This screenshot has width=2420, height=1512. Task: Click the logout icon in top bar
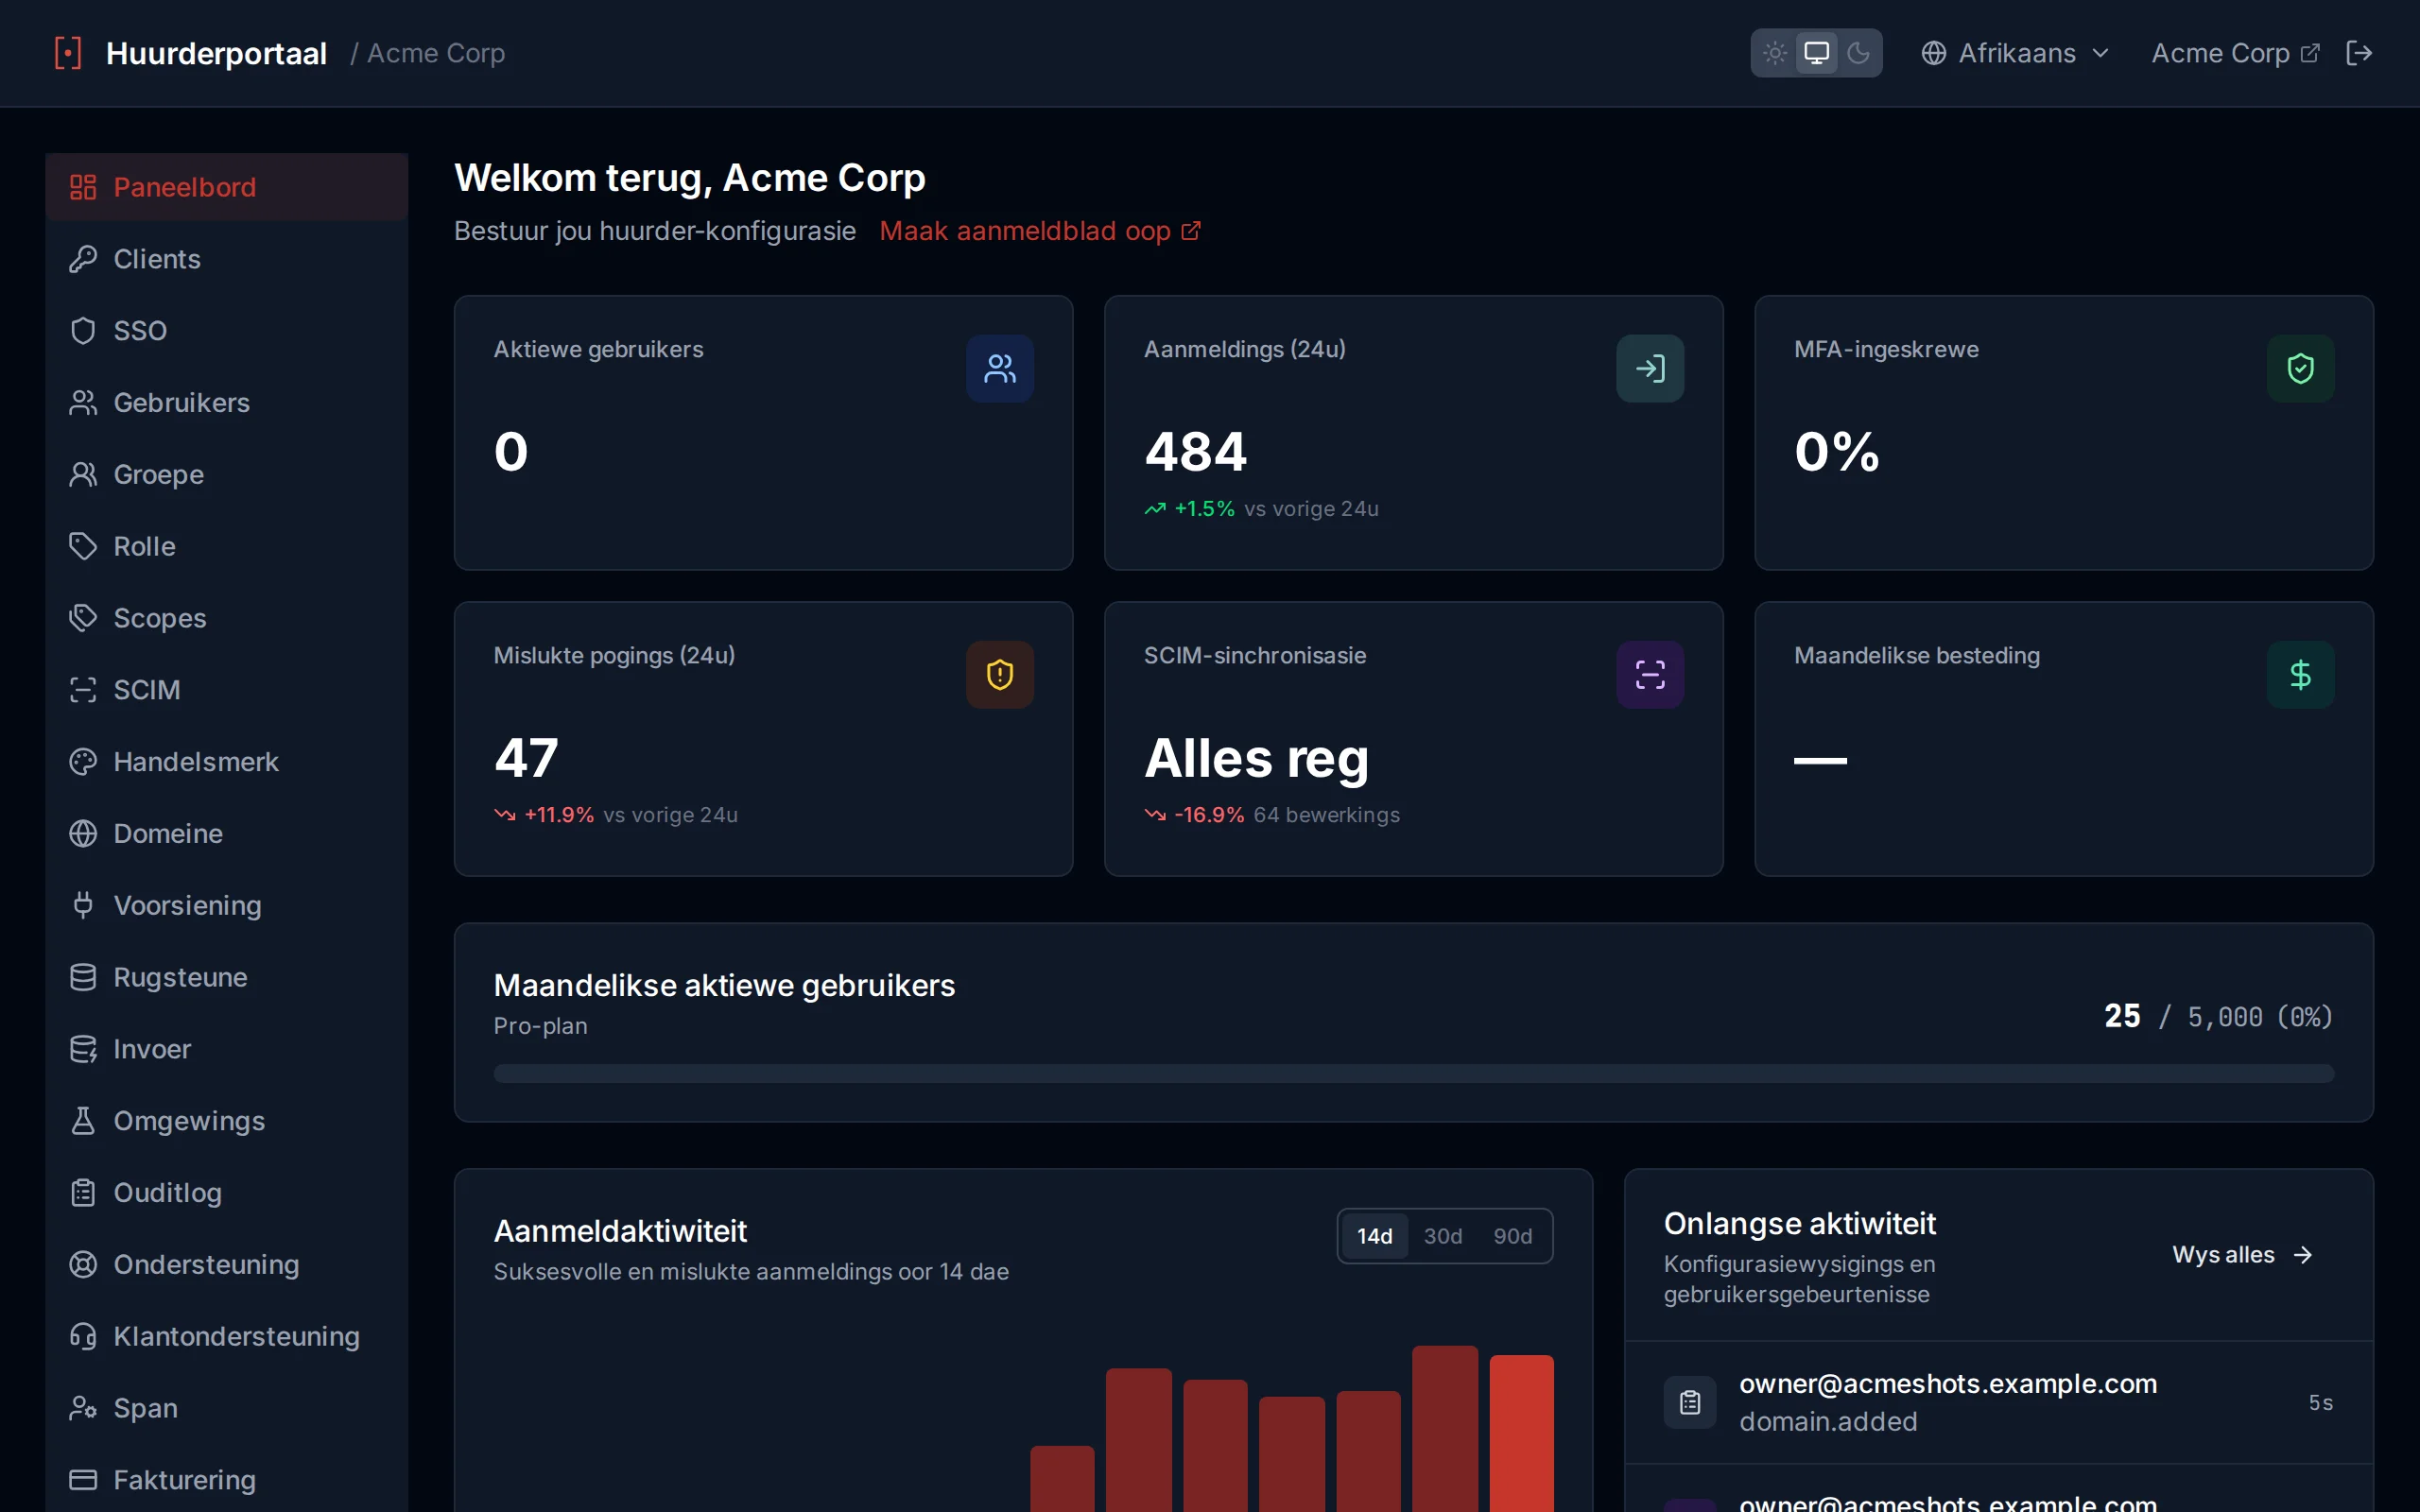click(2358, 53)
